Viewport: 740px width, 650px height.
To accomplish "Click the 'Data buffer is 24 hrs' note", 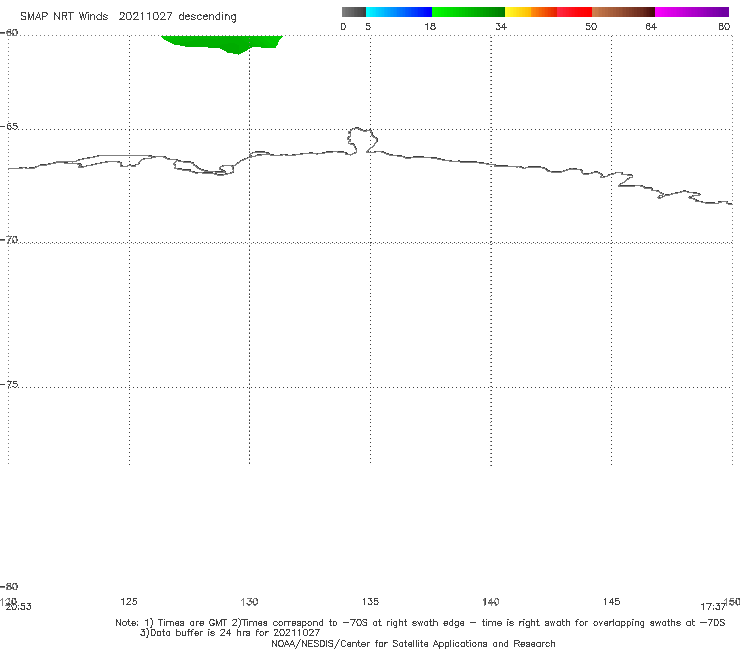I will tap(230, 633).
